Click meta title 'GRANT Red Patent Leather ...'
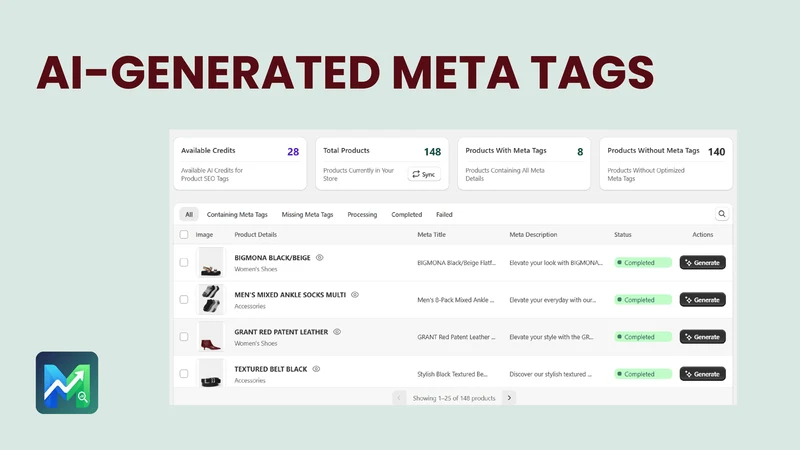The image size is (800, 450). point(456,337)
